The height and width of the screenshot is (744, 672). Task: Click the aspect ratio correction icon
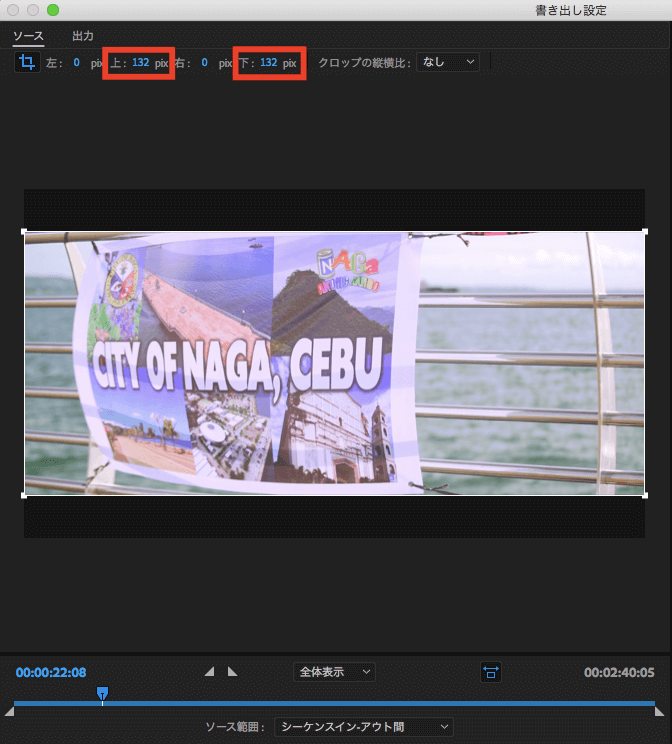click(491, 672)
